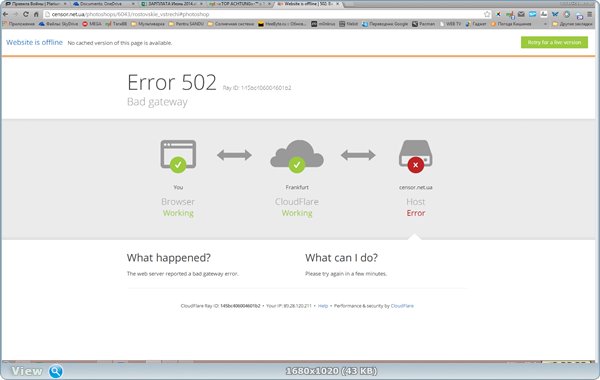Open the Мультиварка bookmarks folder
600x380 pixels.
pyautogui.click(x=148, y=24)
